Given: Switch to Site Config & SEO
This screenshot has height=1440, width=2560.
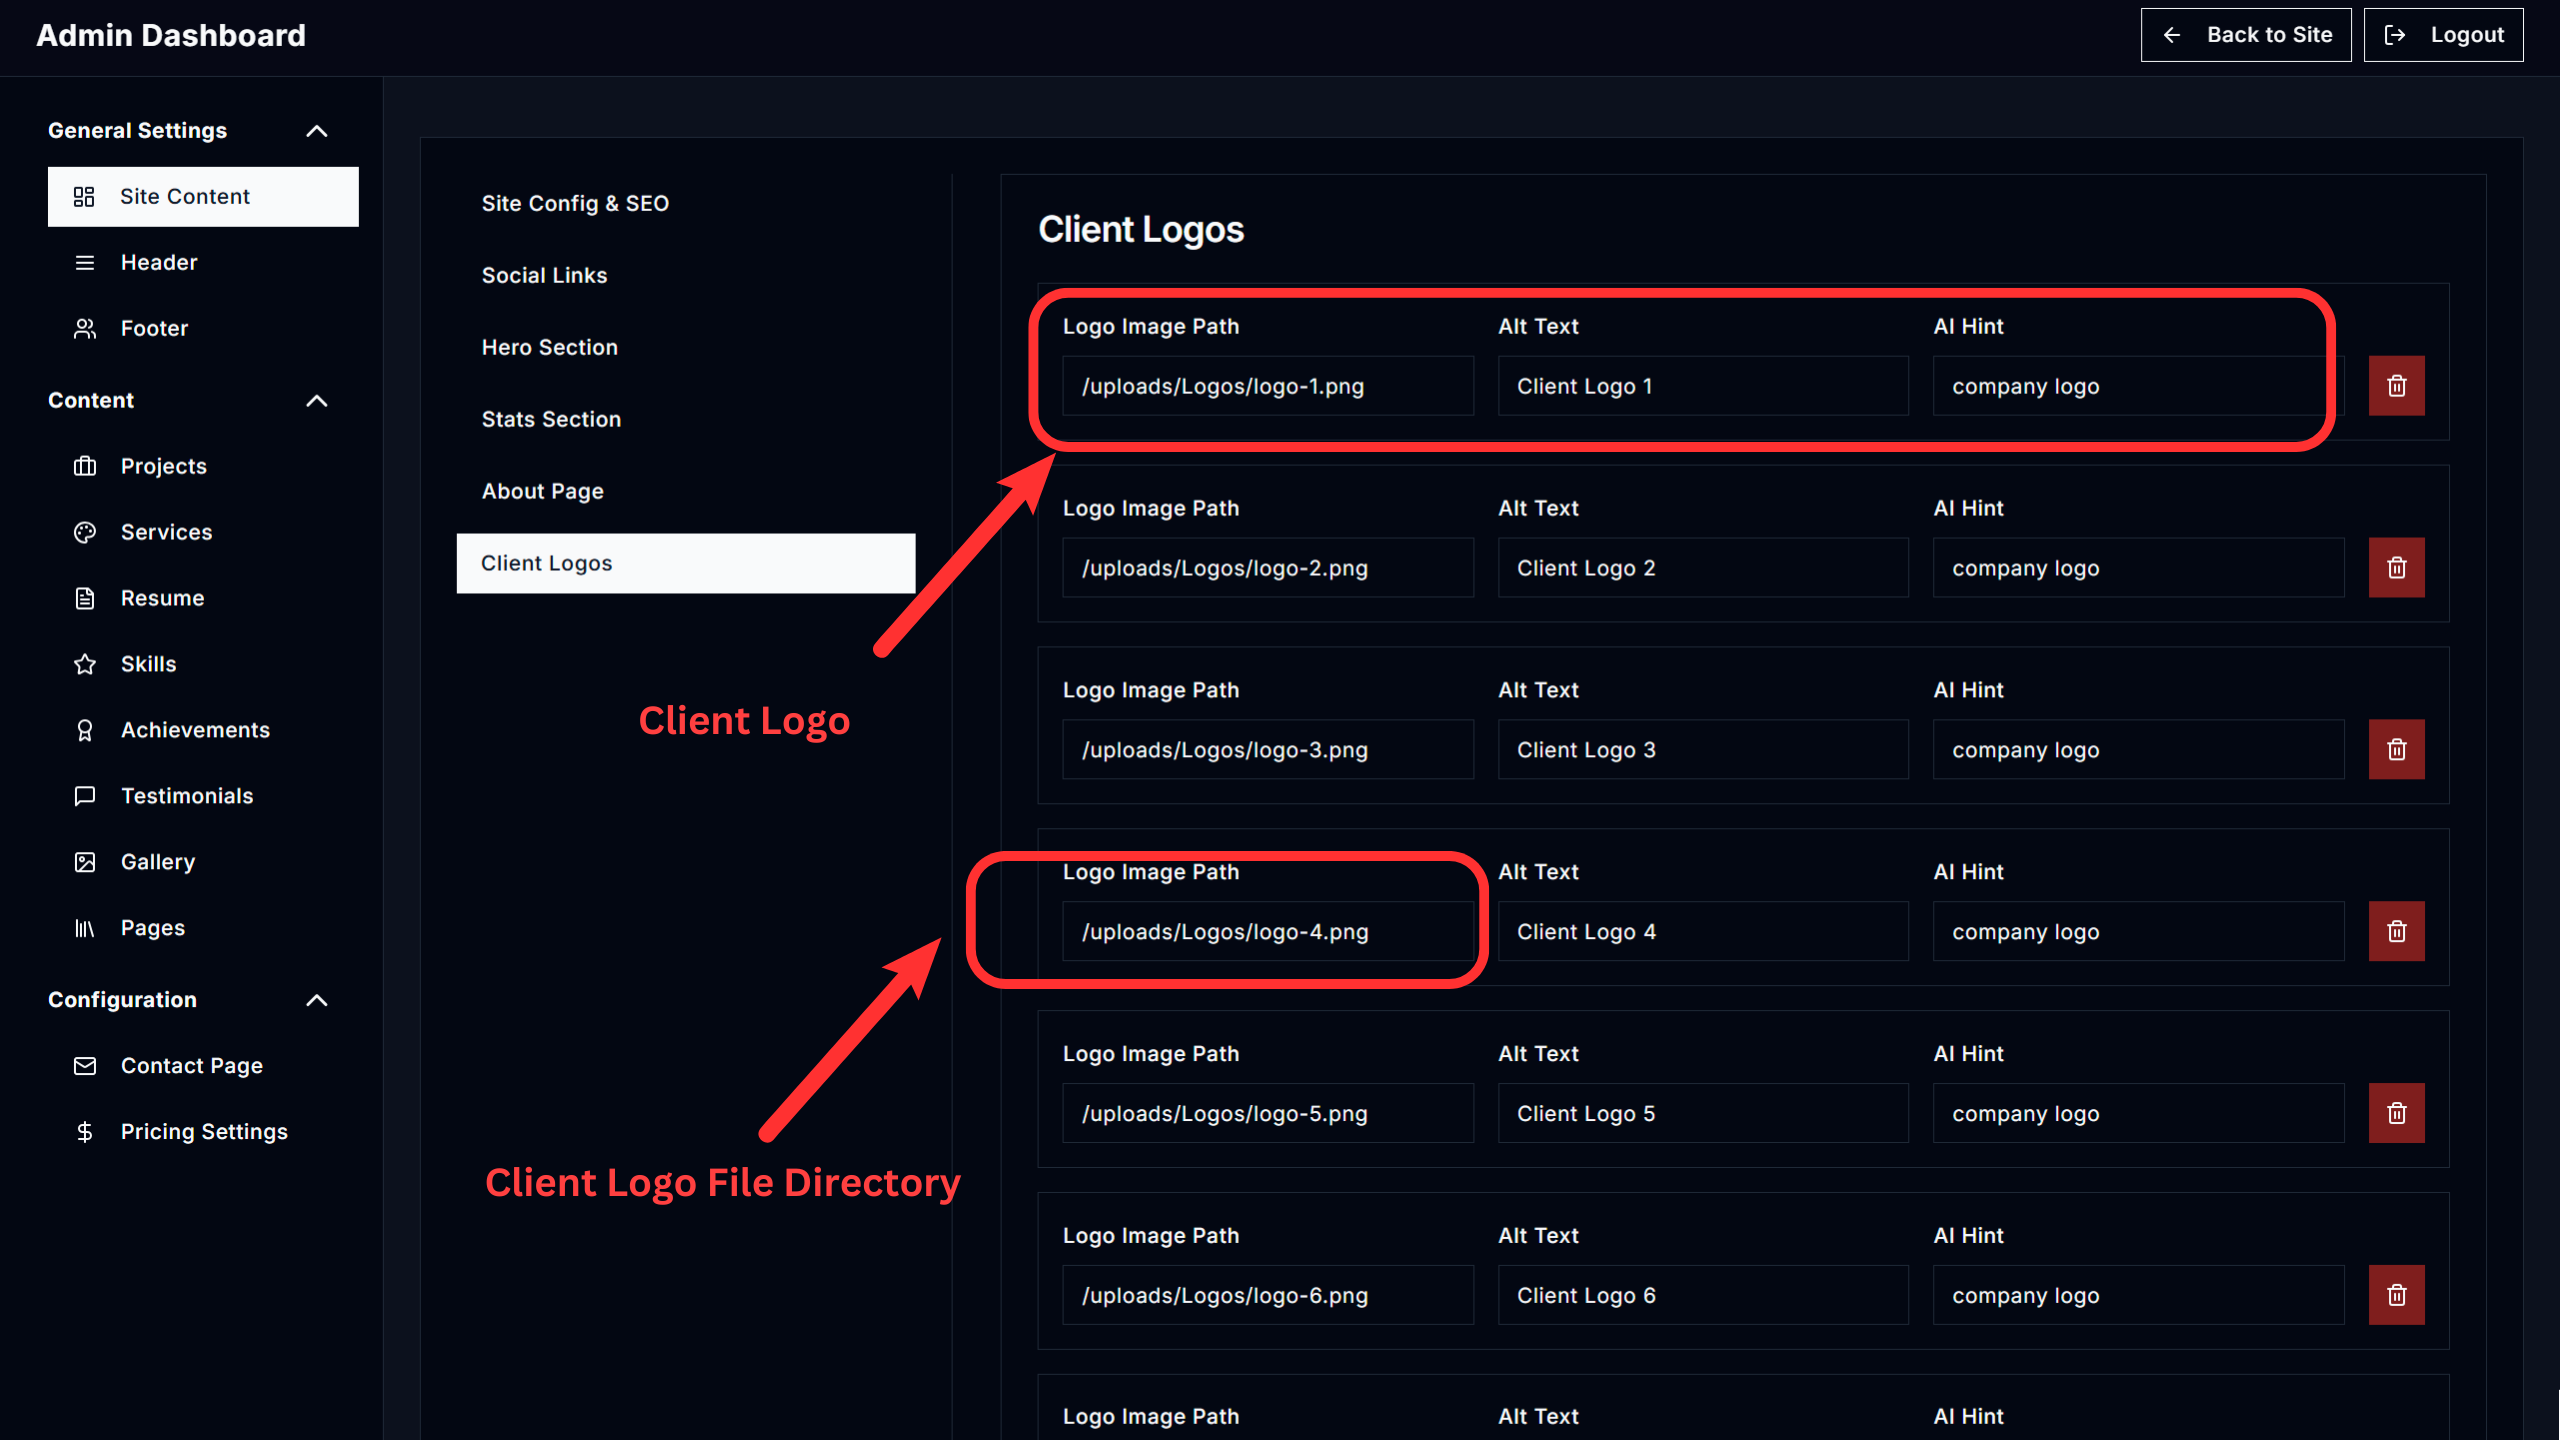Looking at the screenshot, I should [575, 203].
